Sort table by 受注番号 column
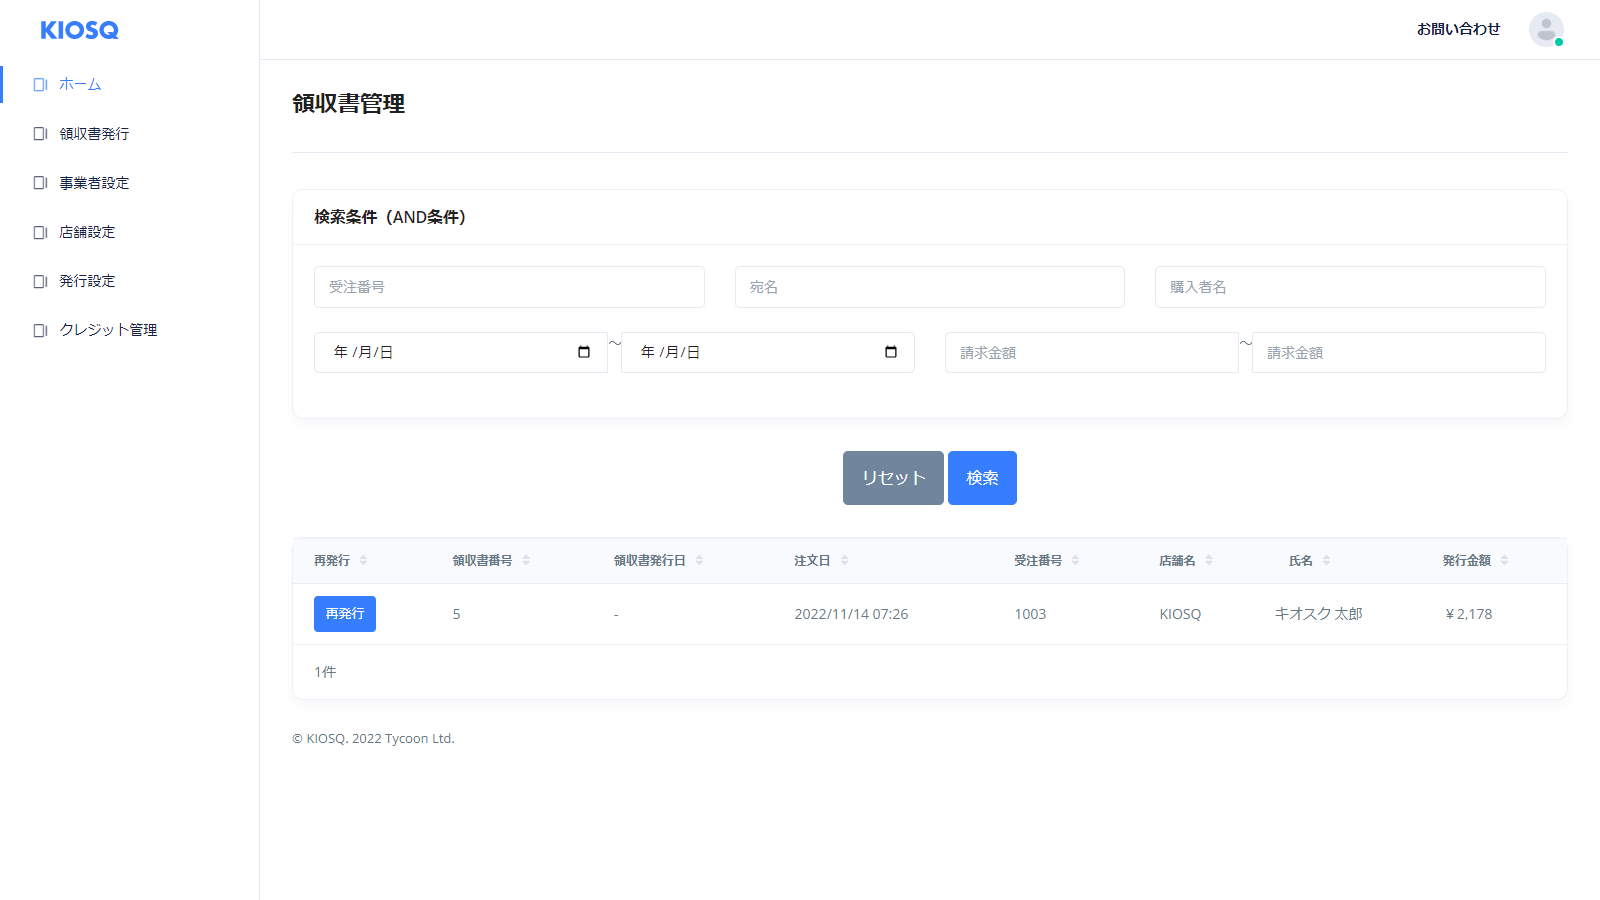This screenshot has height=900, width=1600. click(1075, 561)
